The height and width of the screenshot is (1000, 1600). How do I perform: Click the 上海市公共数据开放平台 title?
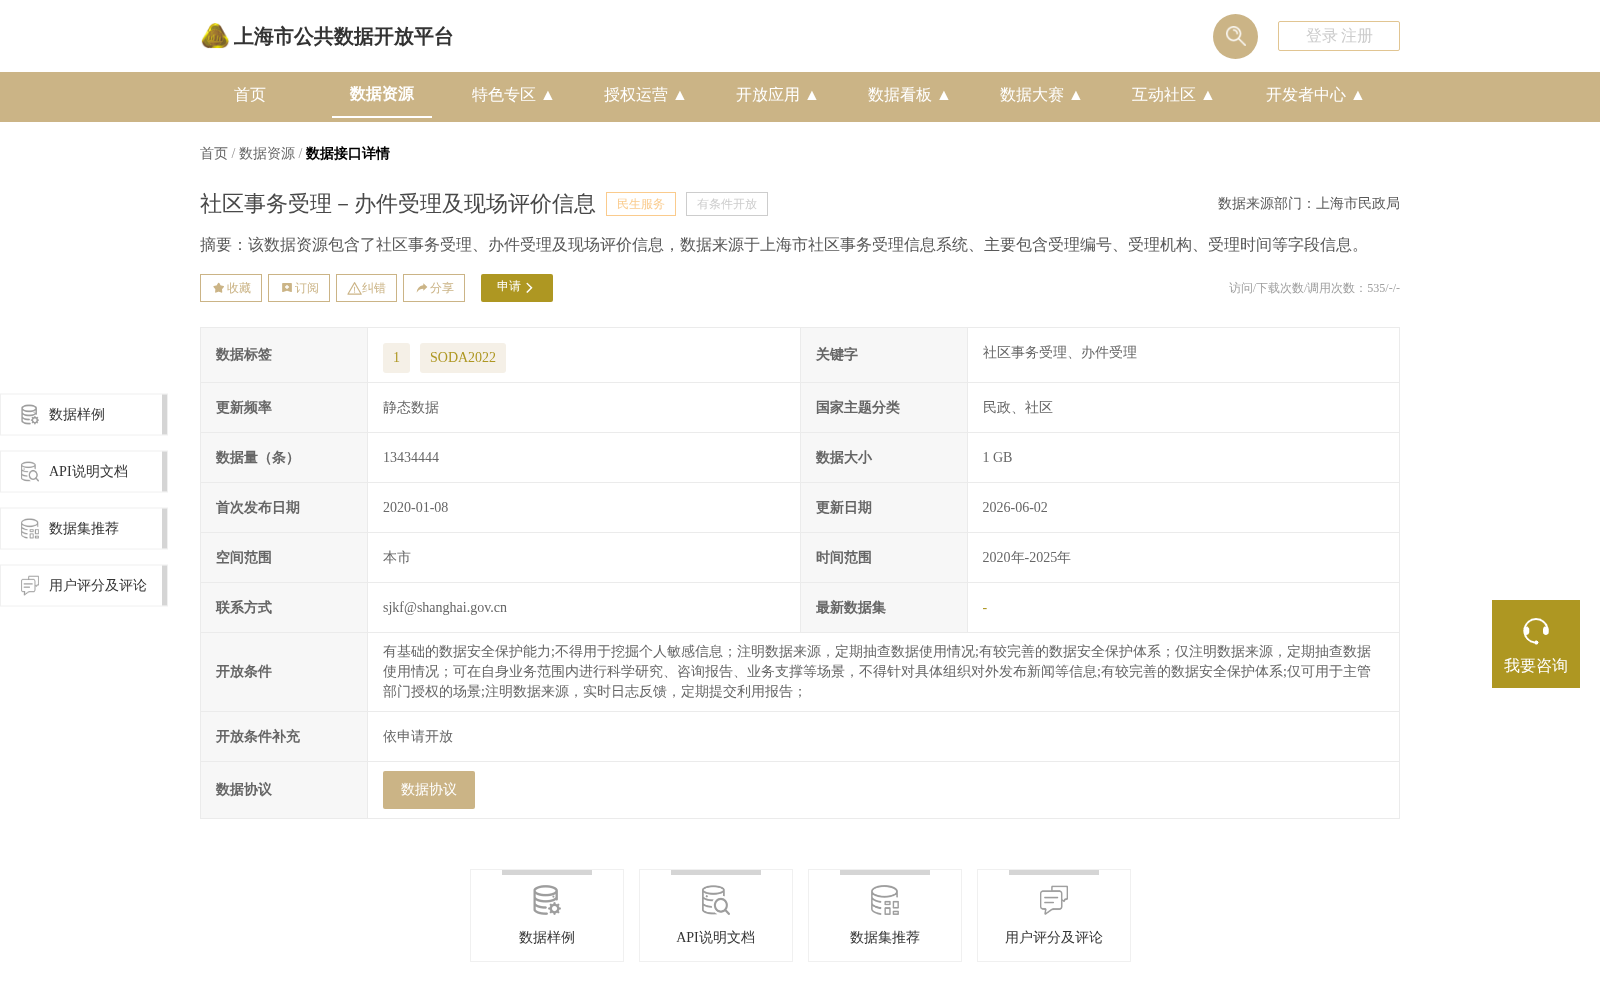343,37
